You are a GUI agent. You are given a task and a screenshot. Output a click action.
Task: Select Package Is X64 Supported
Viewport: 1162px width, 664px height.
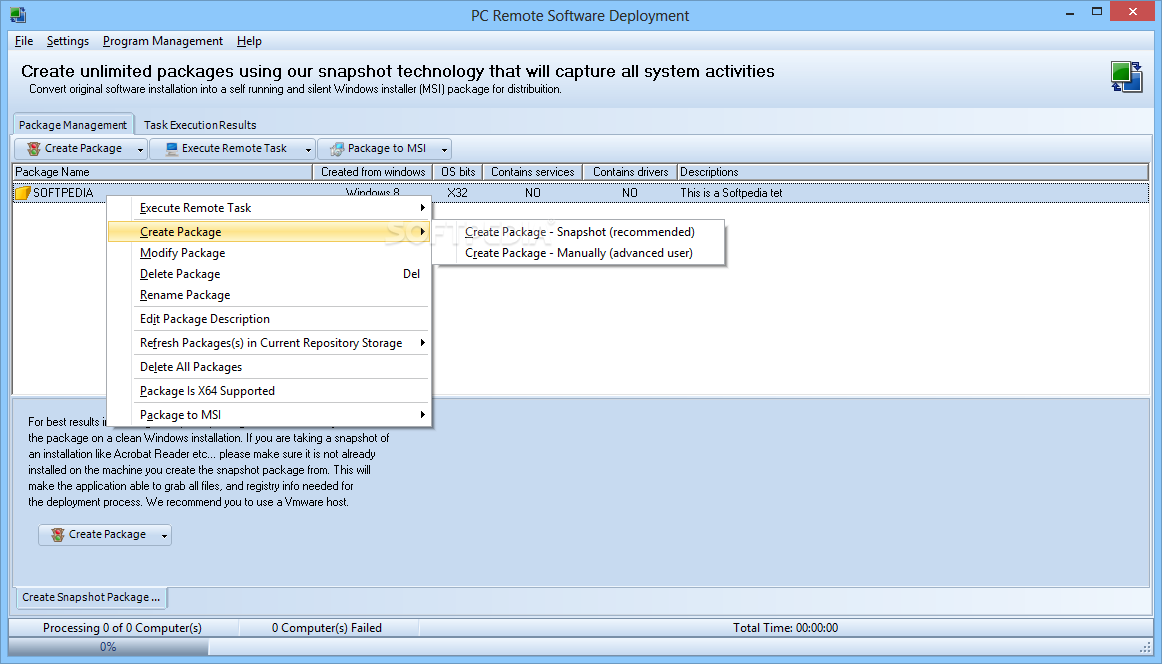click(270, 391)
